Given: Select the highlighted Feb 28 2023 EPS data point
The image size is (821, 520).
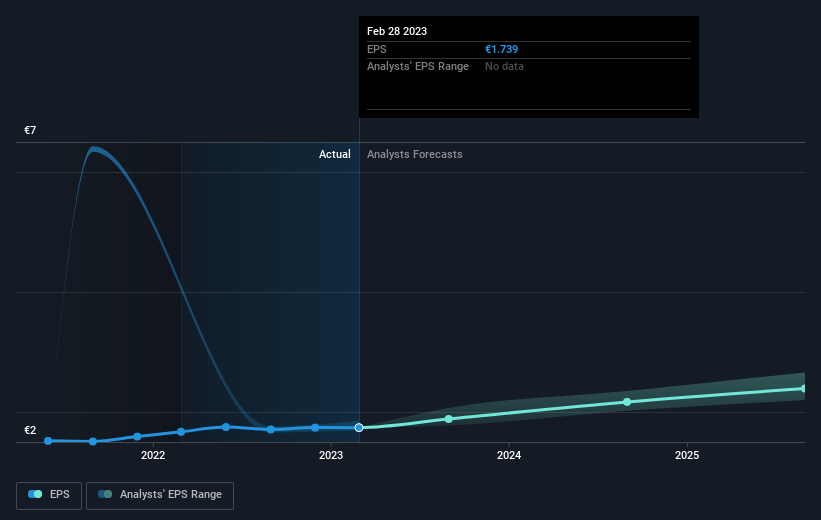Looking at the screenshot, I should point(359,428).
